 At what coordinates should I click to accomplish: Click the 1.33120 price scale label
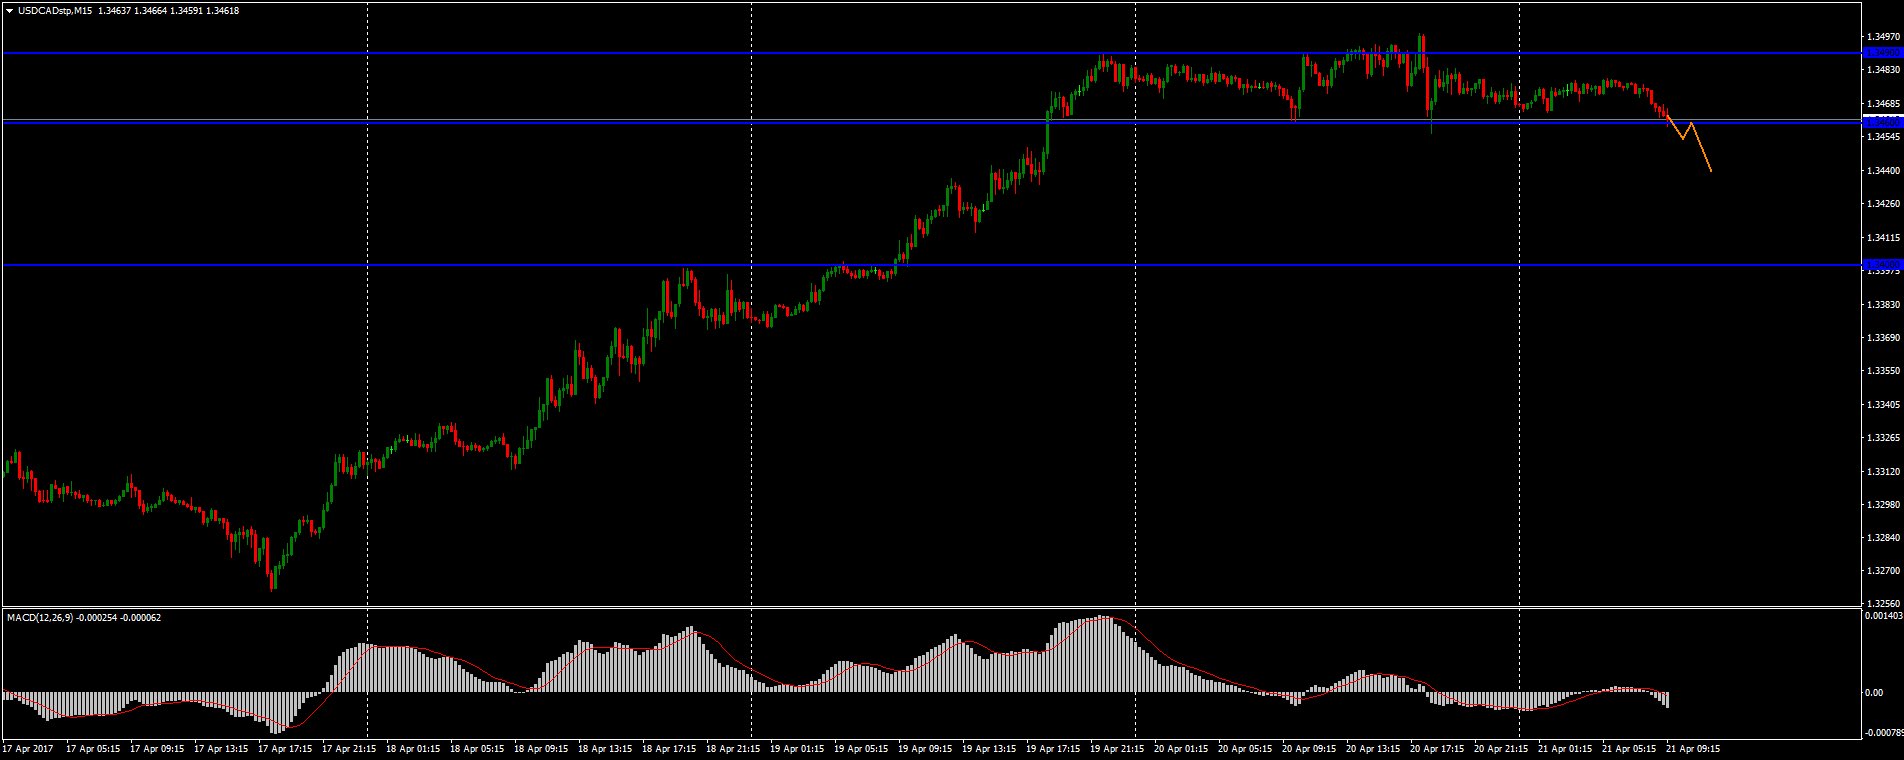[x=1882, y=471]
